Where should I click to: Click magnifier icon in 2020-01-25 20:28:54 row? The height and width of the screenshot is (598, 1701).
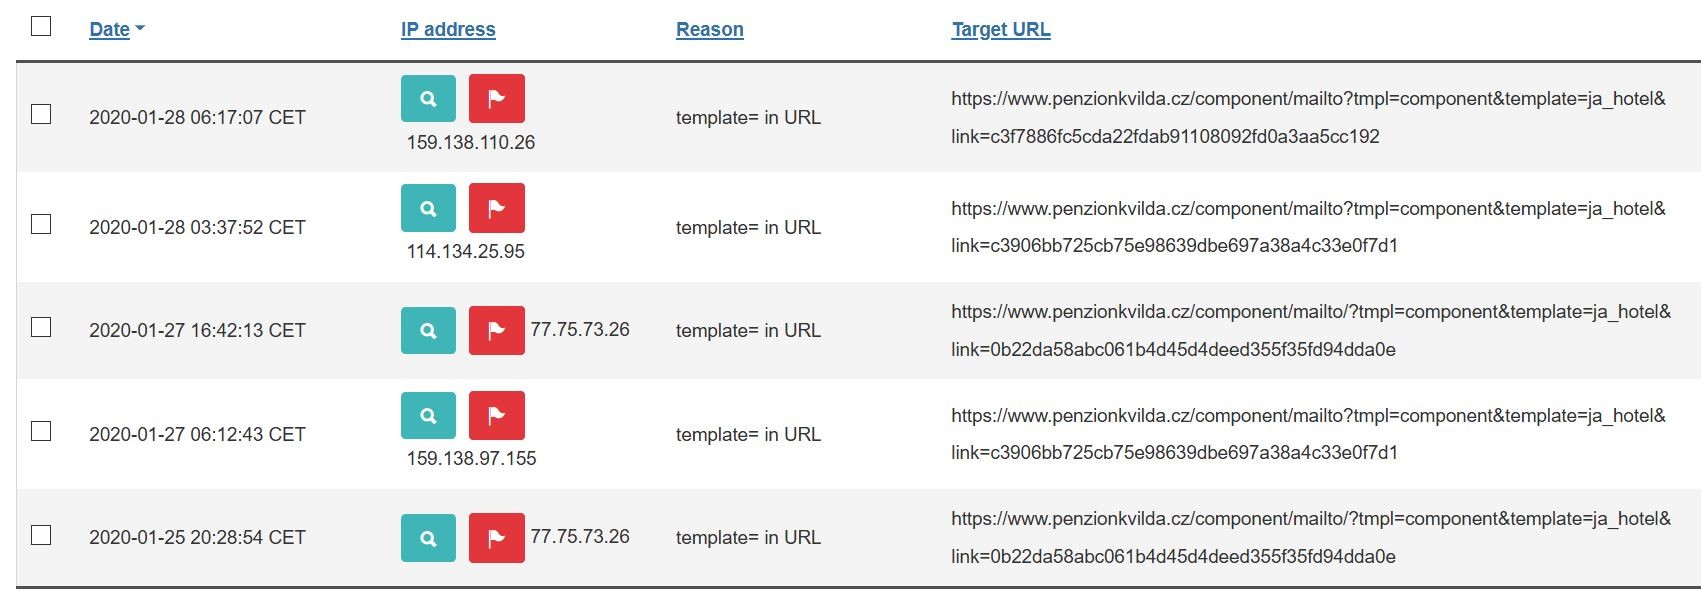[428, 538]
